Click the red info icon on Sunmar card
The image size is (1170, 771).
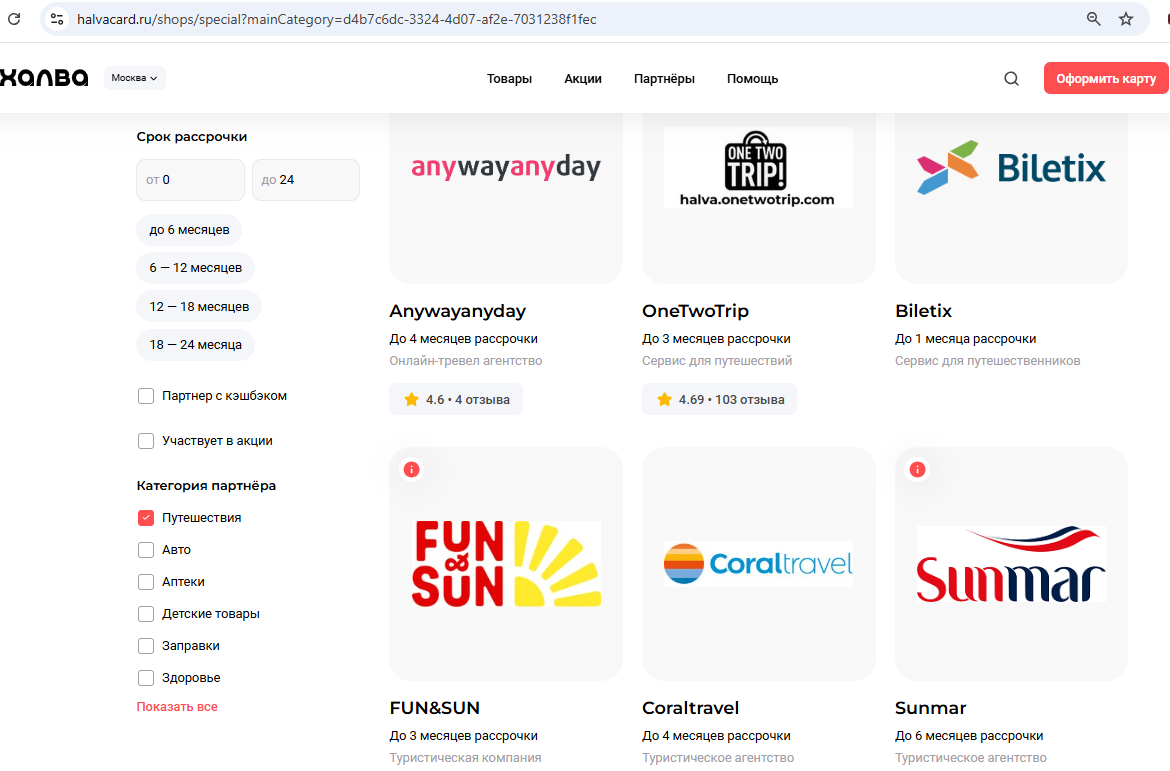[x=917, y=469]
